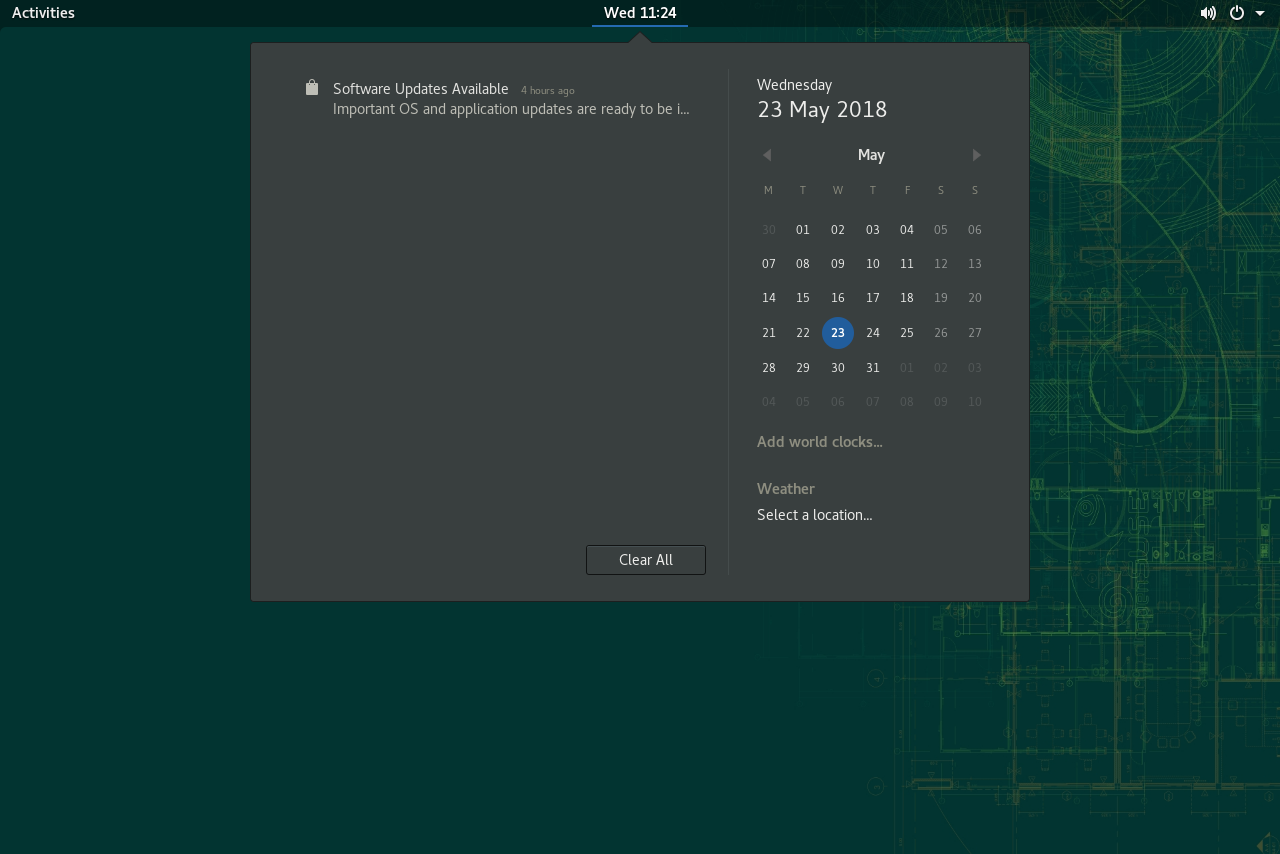Image resolution: width=1280 pixels, height=854 pixels.
Task: Open Add world clocks link
Action: click(819, 442)
